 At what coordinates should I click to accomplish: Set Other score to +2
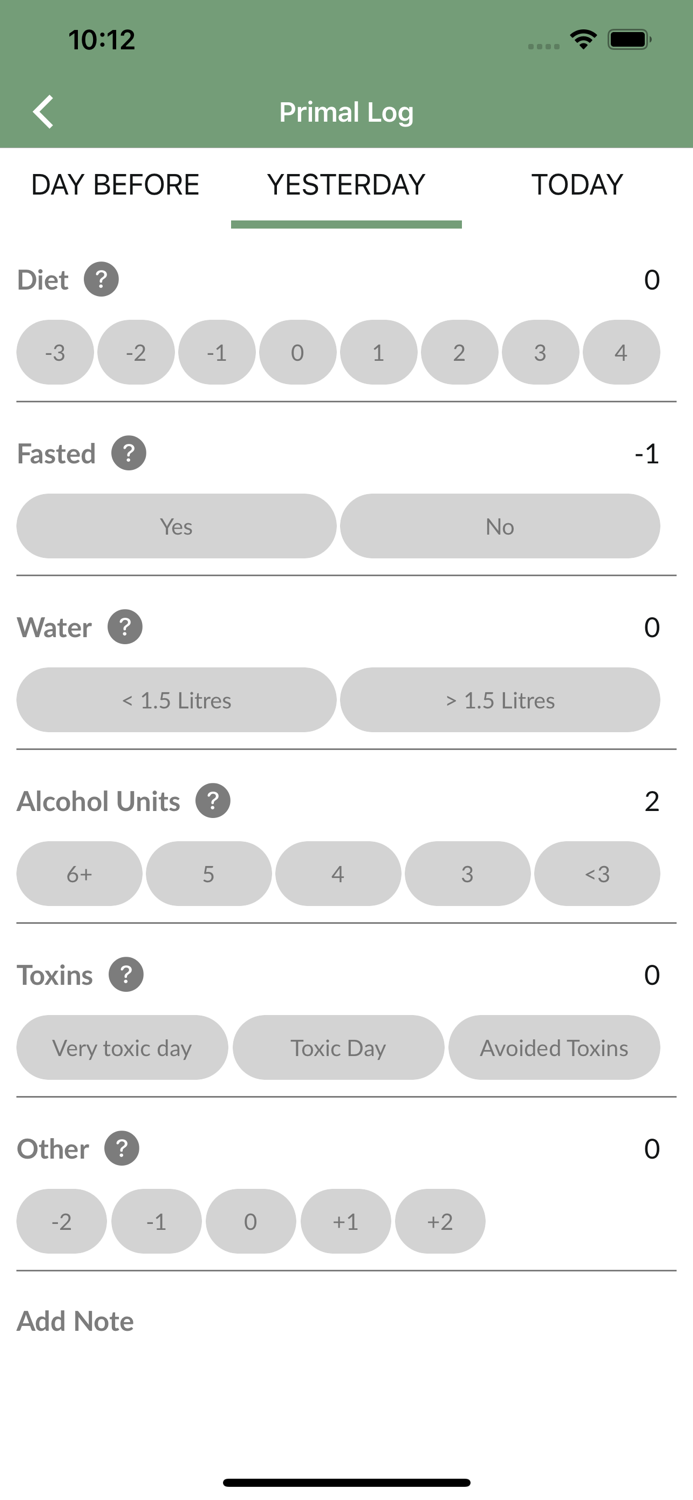440,1221
